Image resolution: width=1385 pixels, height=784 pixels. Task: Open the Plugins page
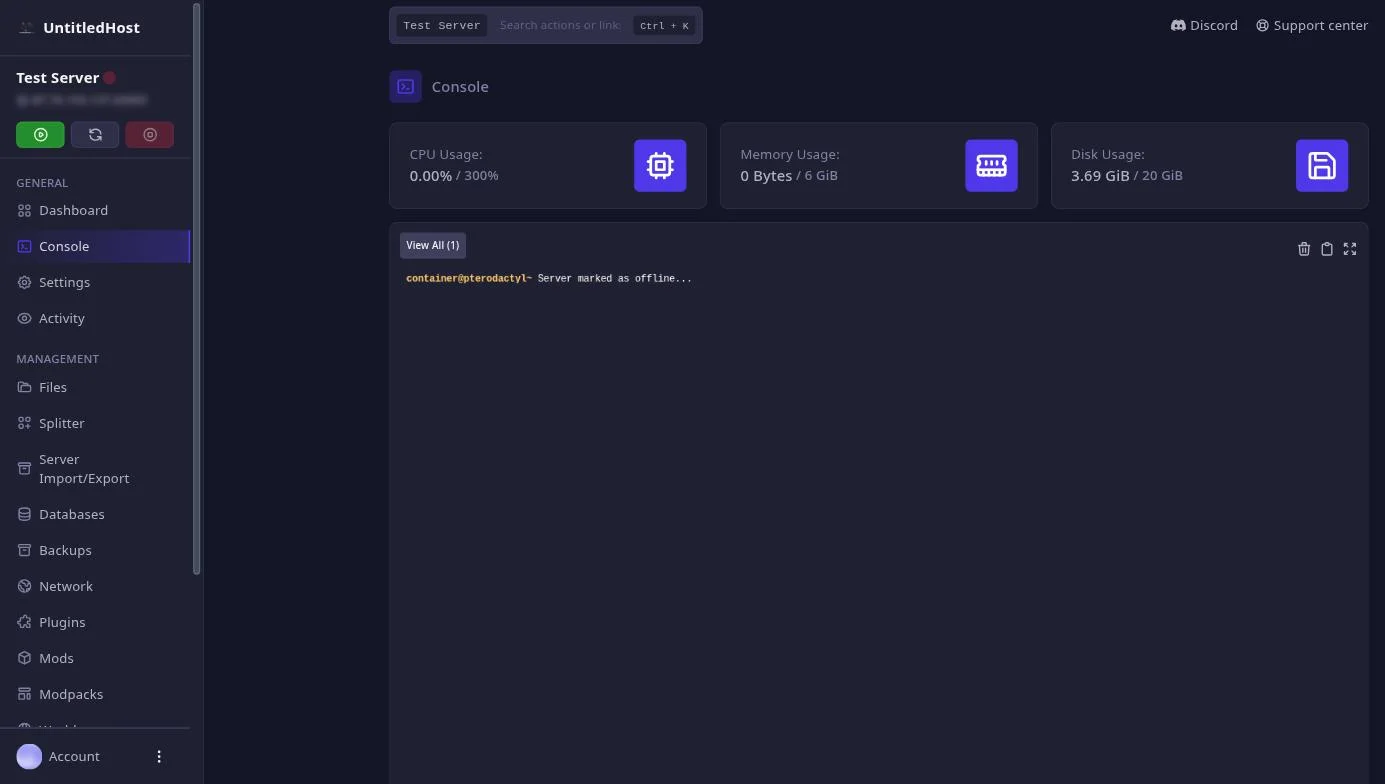pos(95,622)
